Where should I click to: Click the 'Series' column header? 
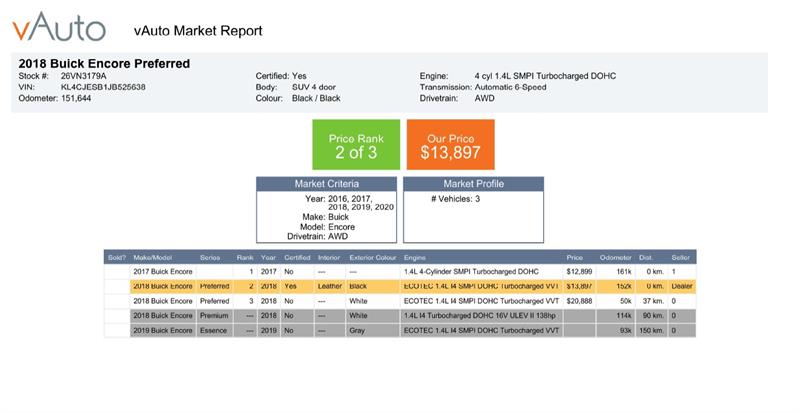210,258
